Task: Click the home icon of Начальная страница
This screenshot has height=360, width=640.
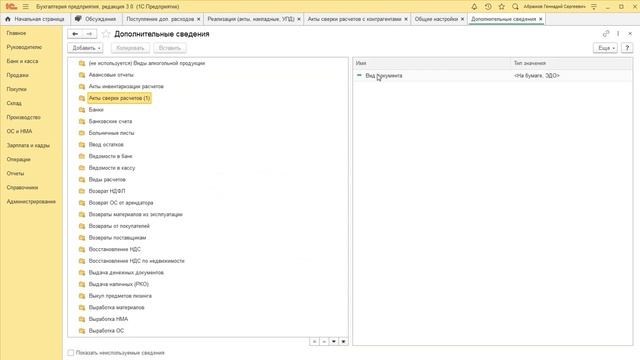Action: point(8,19)
